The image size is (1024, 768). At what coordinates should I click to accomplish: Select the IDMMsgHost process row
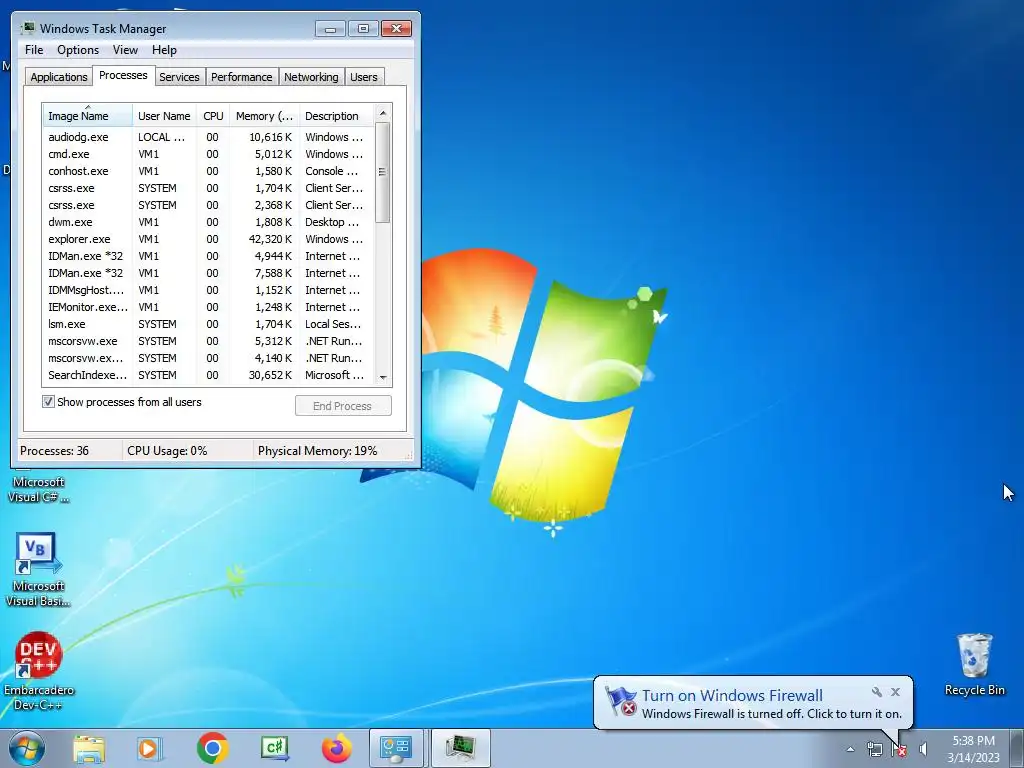pyautogui.click(x=208, y=290)
